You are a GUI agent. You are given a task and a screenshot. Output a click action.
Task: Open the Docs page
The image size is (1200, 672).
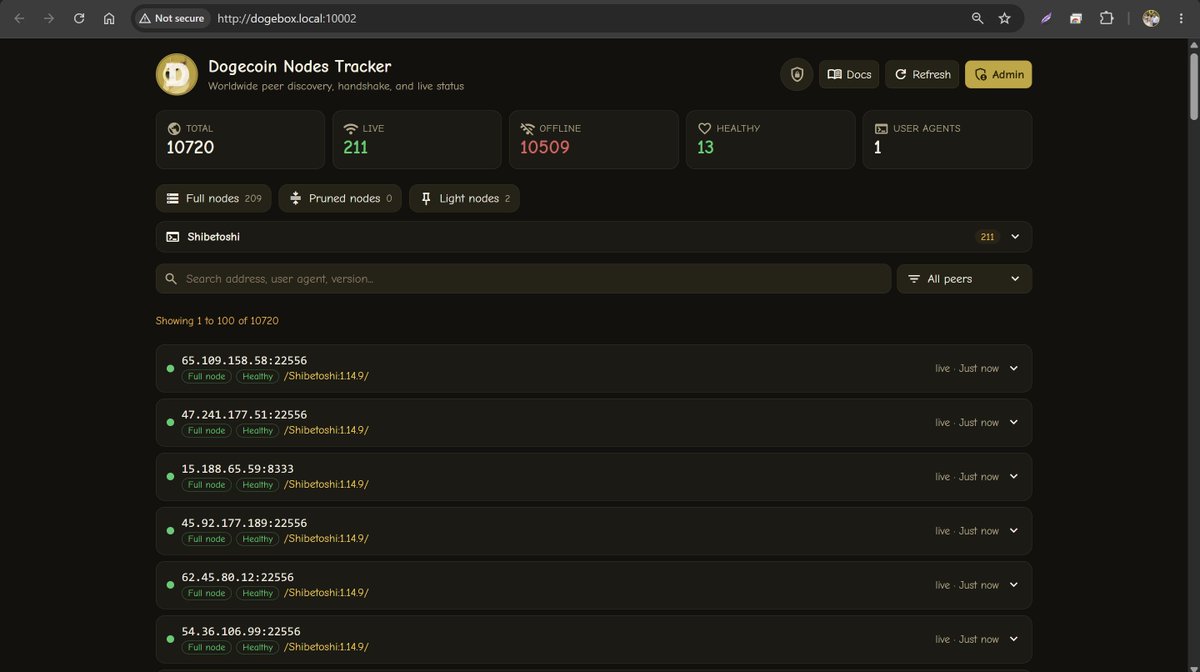(849, 75)
